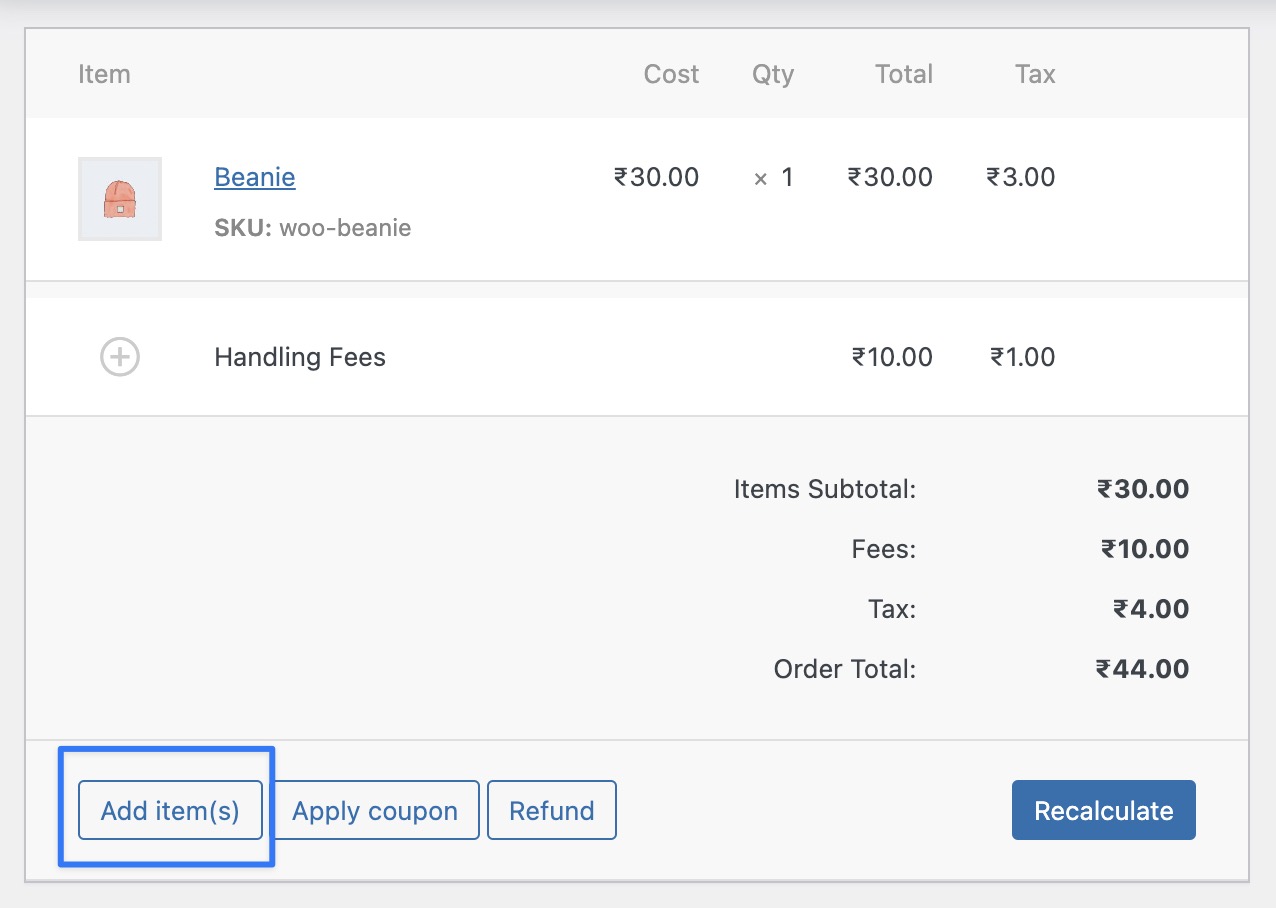The image size is (1276, 908).
Task: Click the Order Total ₹44.00 amount
Action: [x=1143, y=669]
